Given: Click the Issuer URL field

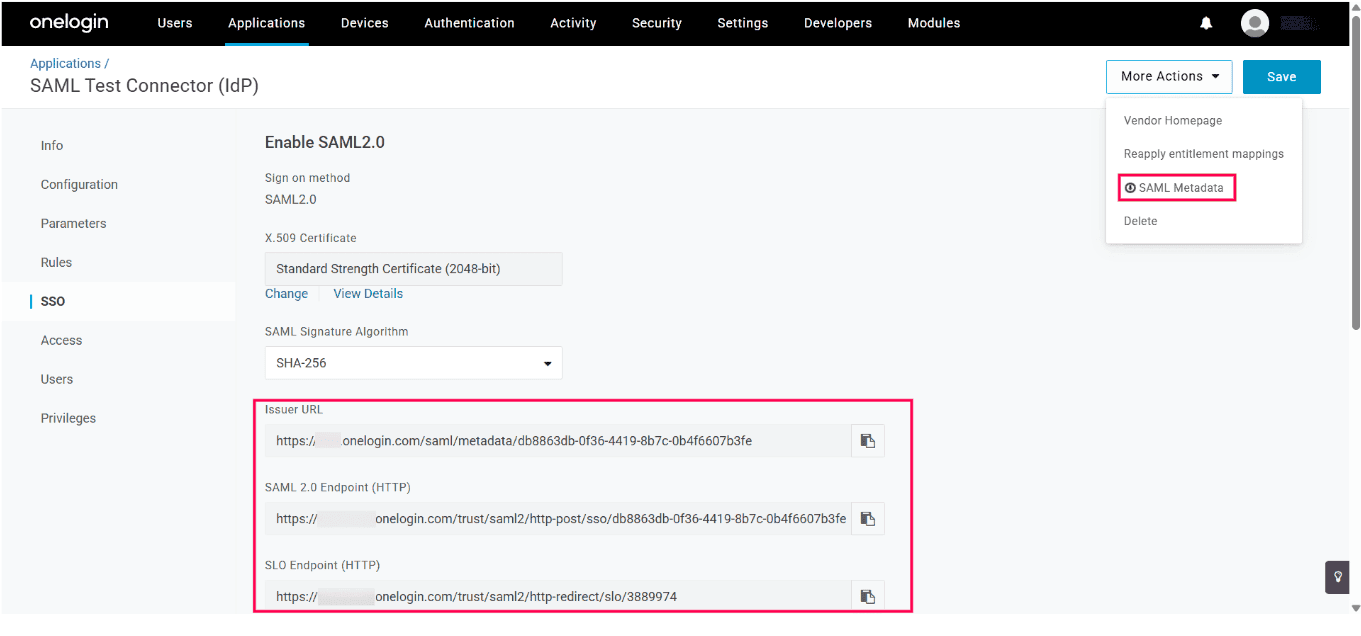Looking at the screenshot, I should click(x=558, y=441).
